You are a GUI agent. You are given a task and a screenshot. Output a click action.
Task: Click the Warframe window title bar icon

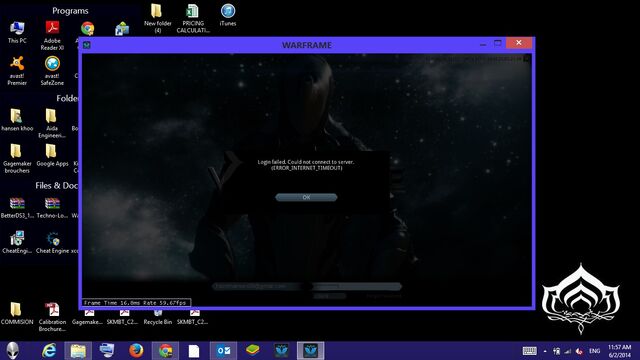pyautogui.click(x=87, y=45)
